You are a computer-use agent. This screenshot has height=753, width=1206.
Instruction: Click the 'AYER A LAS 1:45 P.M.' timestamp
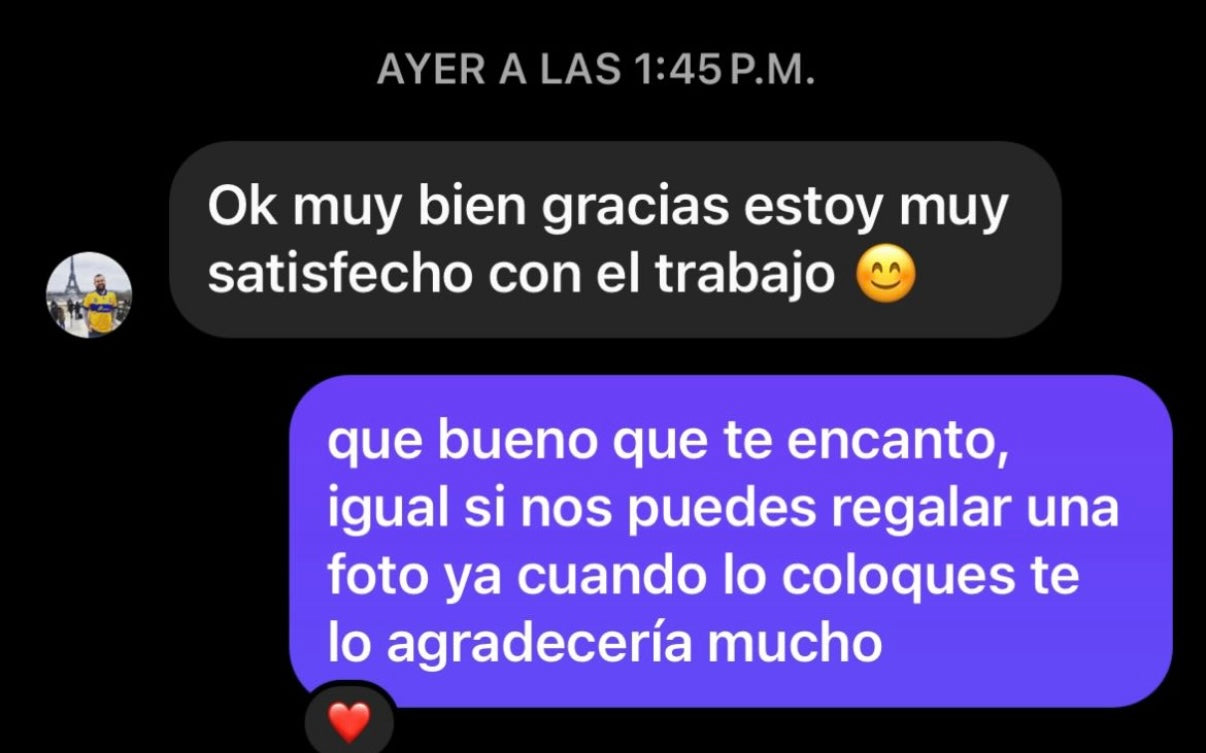pyautogui.click(x=596, y=71)
